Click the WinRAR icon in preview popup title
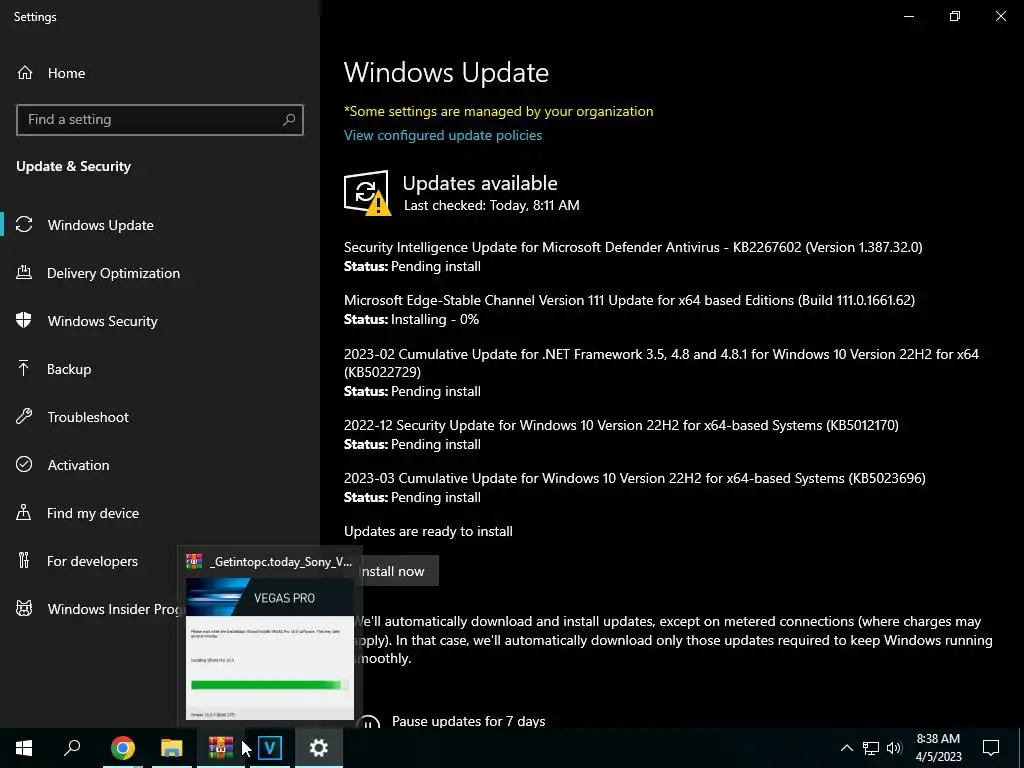Image resolution: width=1024 pixels, height=768 pixels. pos(194,562)
